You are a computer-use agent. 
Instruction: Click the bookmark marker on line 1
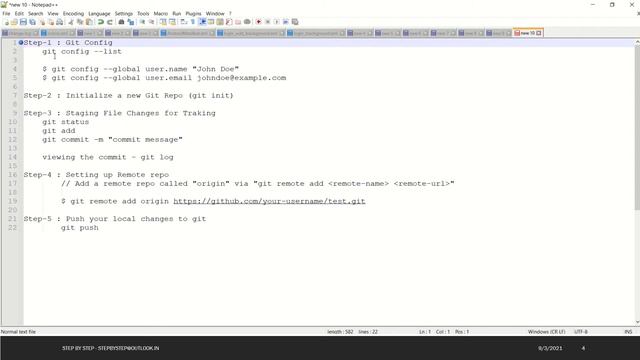tap(21, 42)
